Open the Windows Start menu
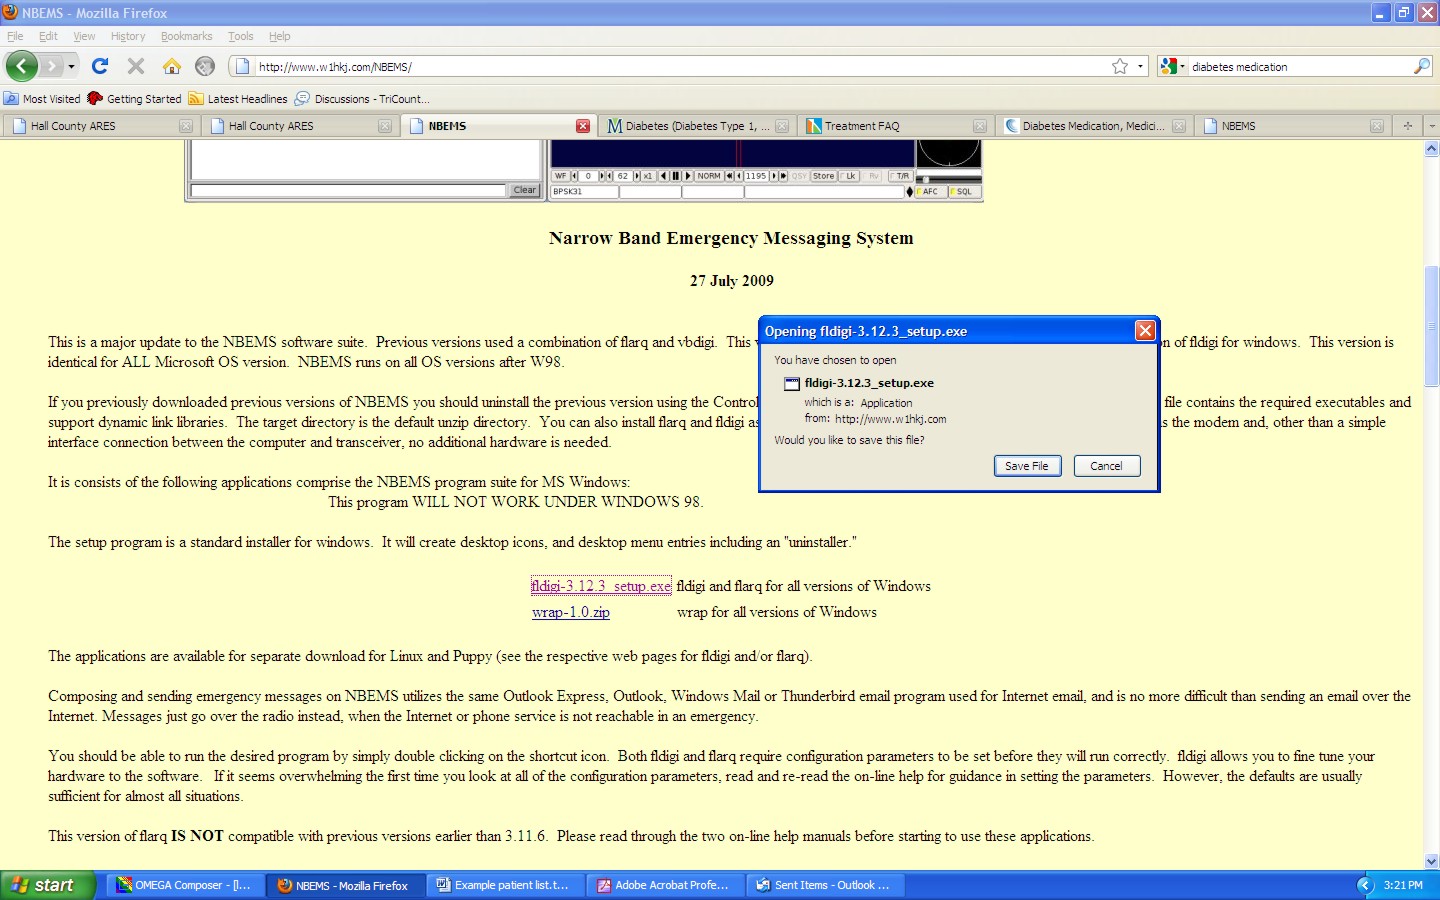 pyautogui.click(x=47, y=885)
